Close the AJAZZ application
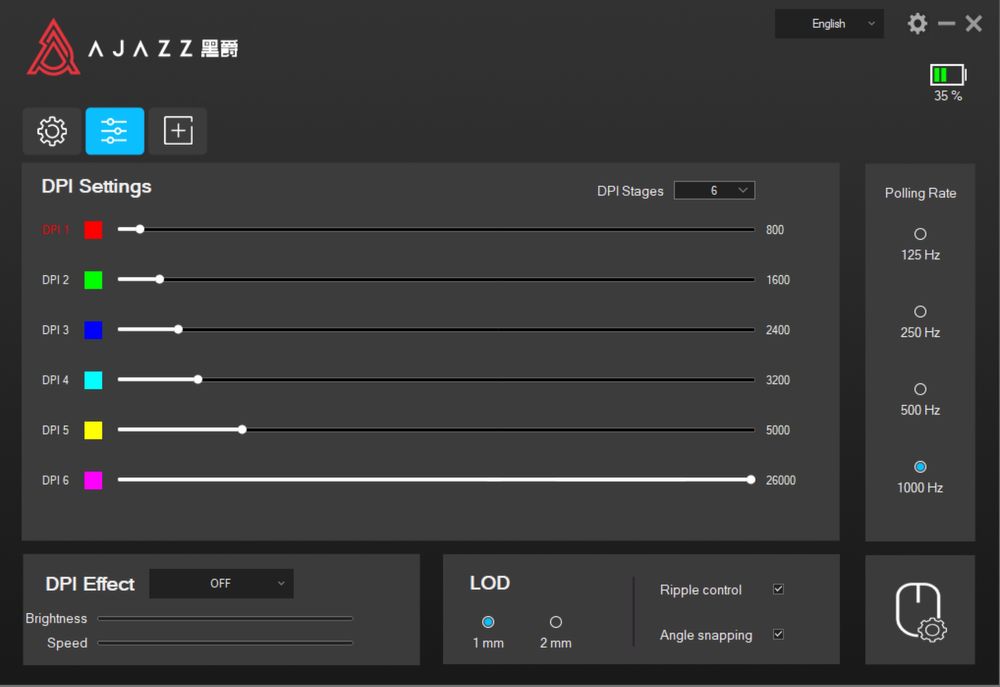1000x687 pixels. [x=974, y=24]
